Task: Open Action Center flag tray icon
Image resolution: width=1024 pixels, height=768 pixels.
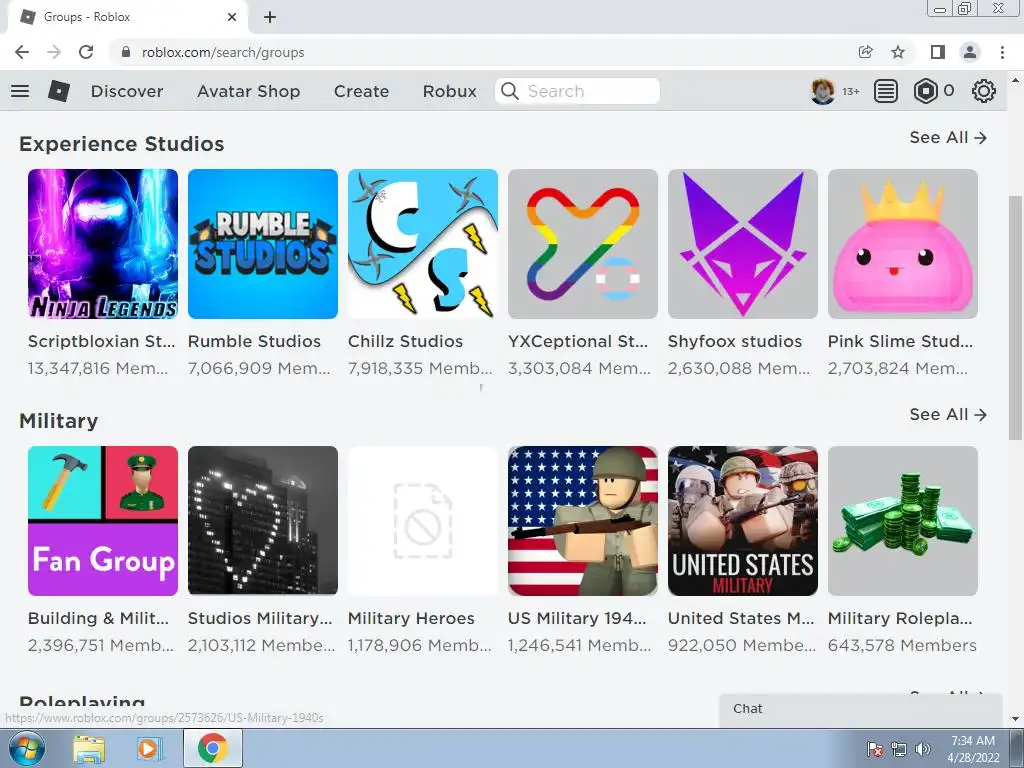Action: click(x=875, y=749)
